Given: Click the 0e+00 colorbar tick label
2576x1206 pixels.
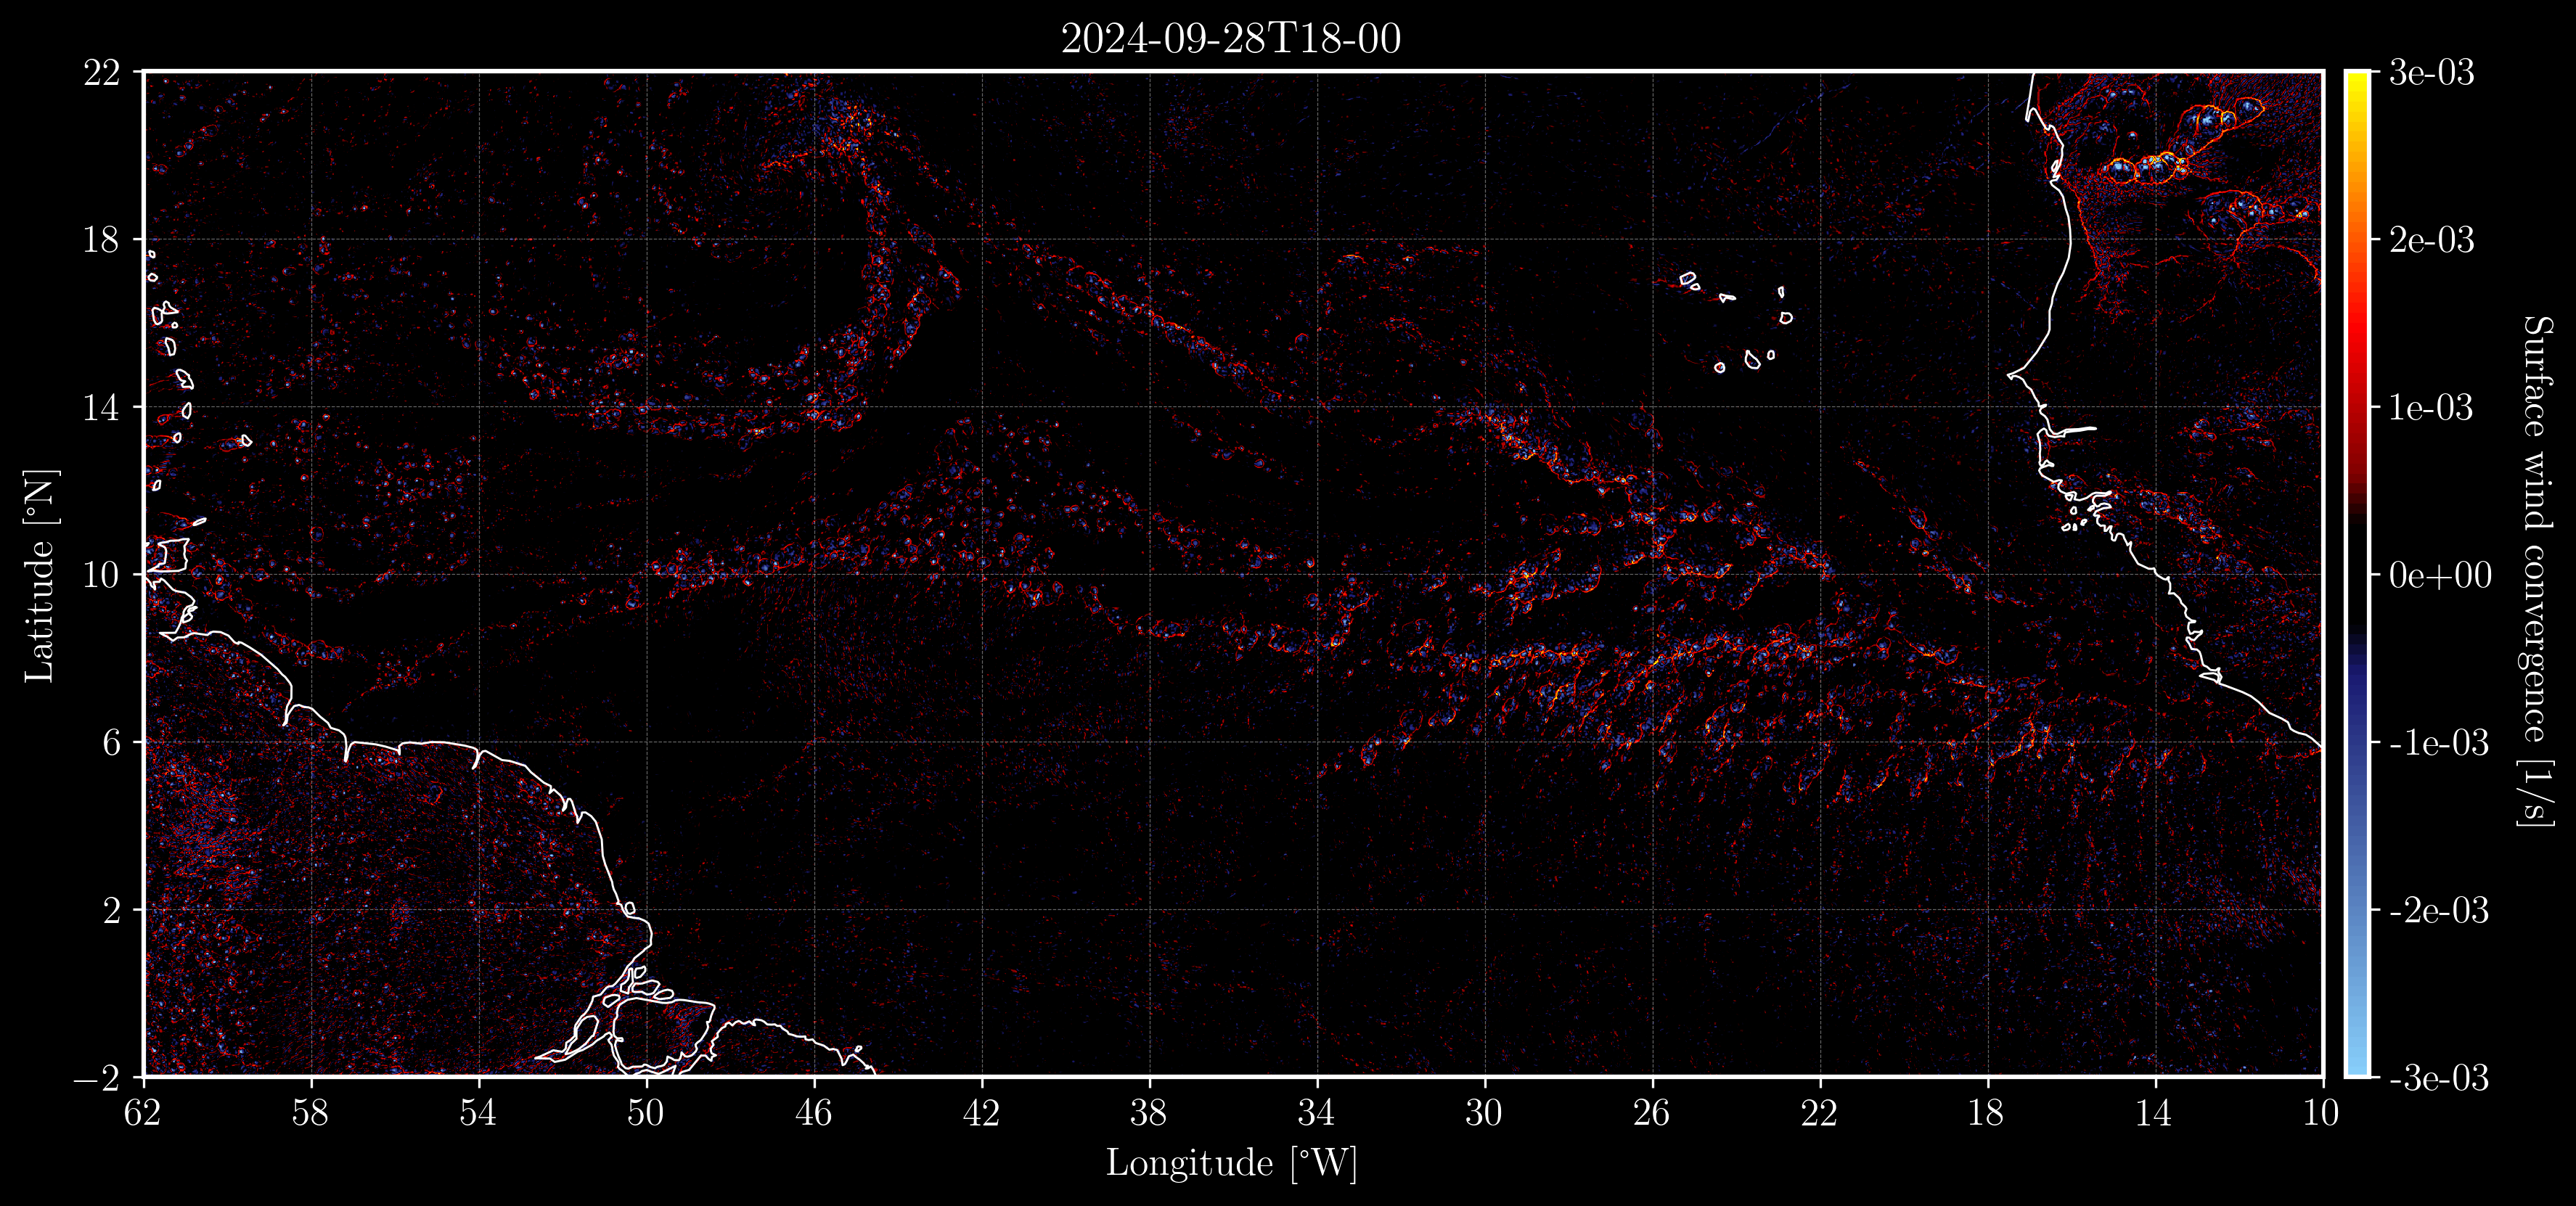Looking at the screenshot, I should coord(2440,575).
